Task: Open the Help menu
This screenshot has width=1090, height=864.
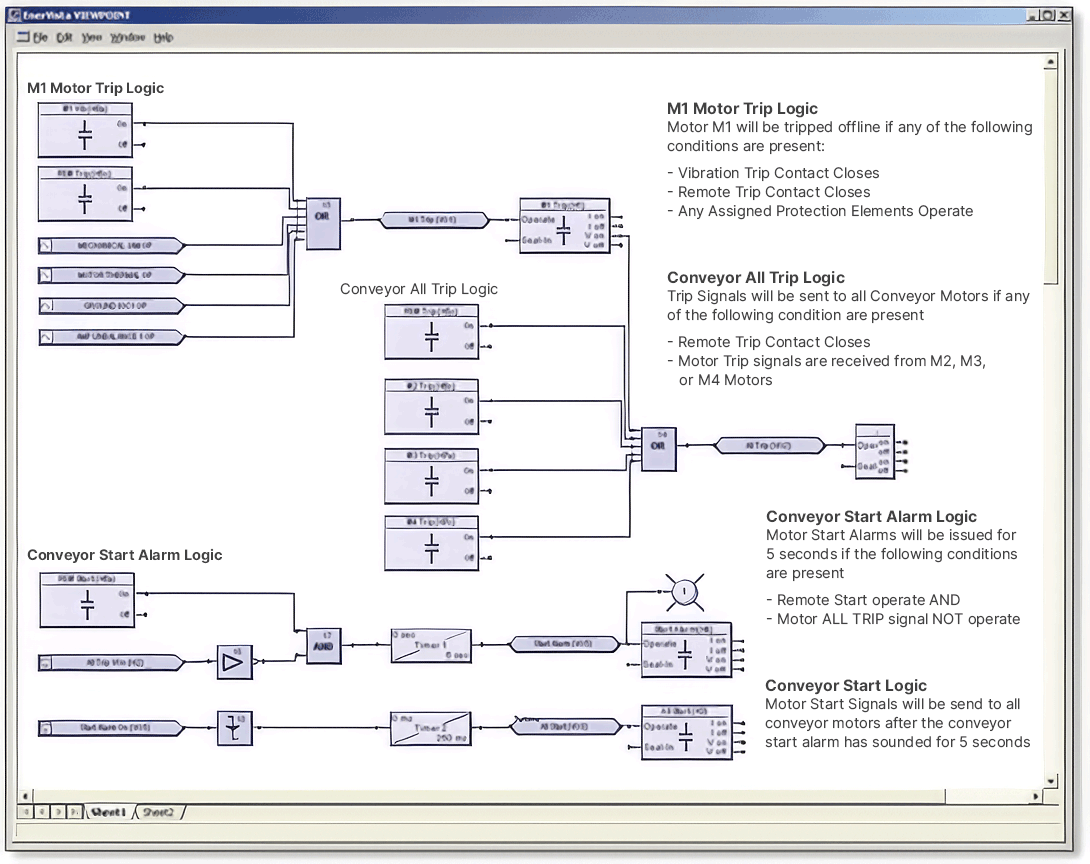Action: pos(163,38)
